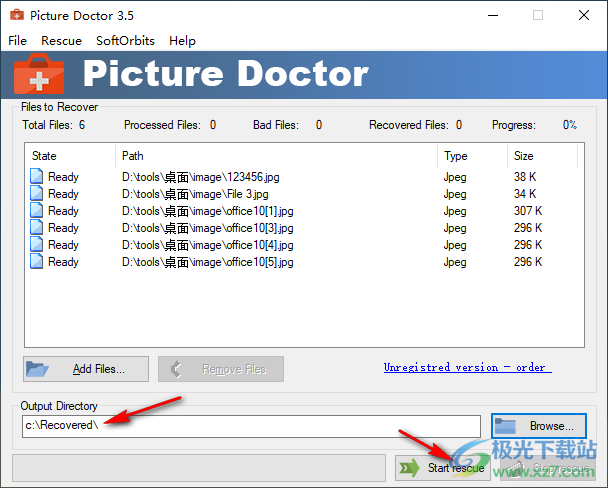Viewport: 608px width, 488px height.
Task: Open the Unregistered version order link
Action: 468,367
